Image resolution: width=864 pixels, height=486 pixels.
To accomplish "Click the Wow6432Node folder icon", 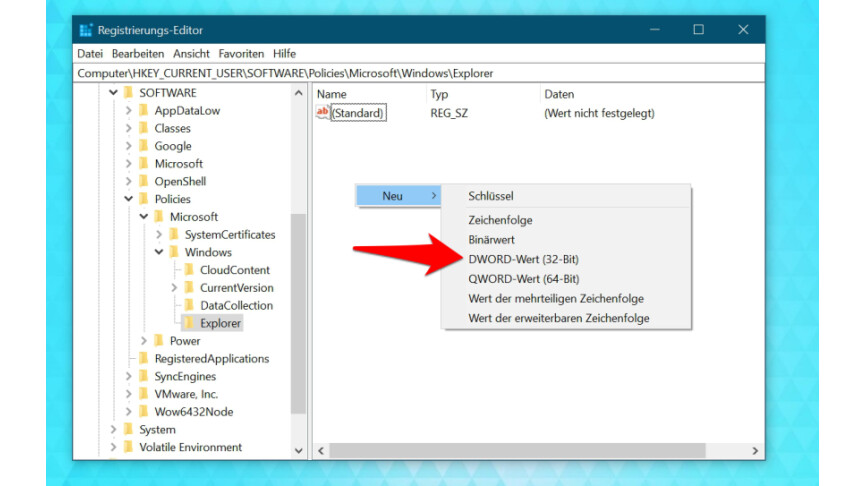I will click(x=144, y=412).
